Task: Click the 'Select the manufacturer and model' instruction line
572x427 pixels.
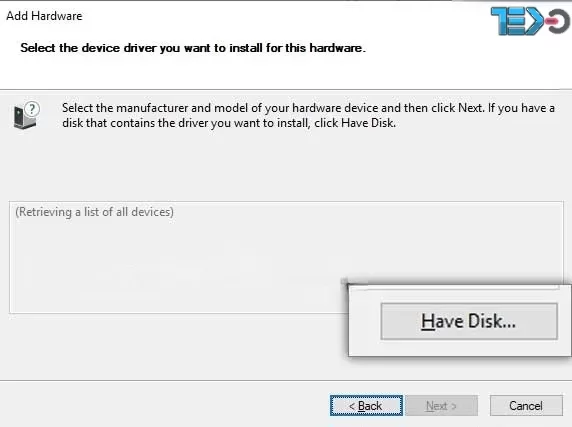Action: tap(308, 108)
